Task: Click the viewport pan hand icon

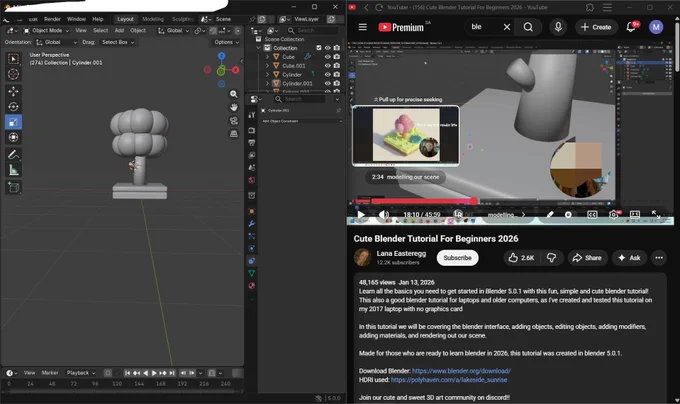Action: (234, 107)
